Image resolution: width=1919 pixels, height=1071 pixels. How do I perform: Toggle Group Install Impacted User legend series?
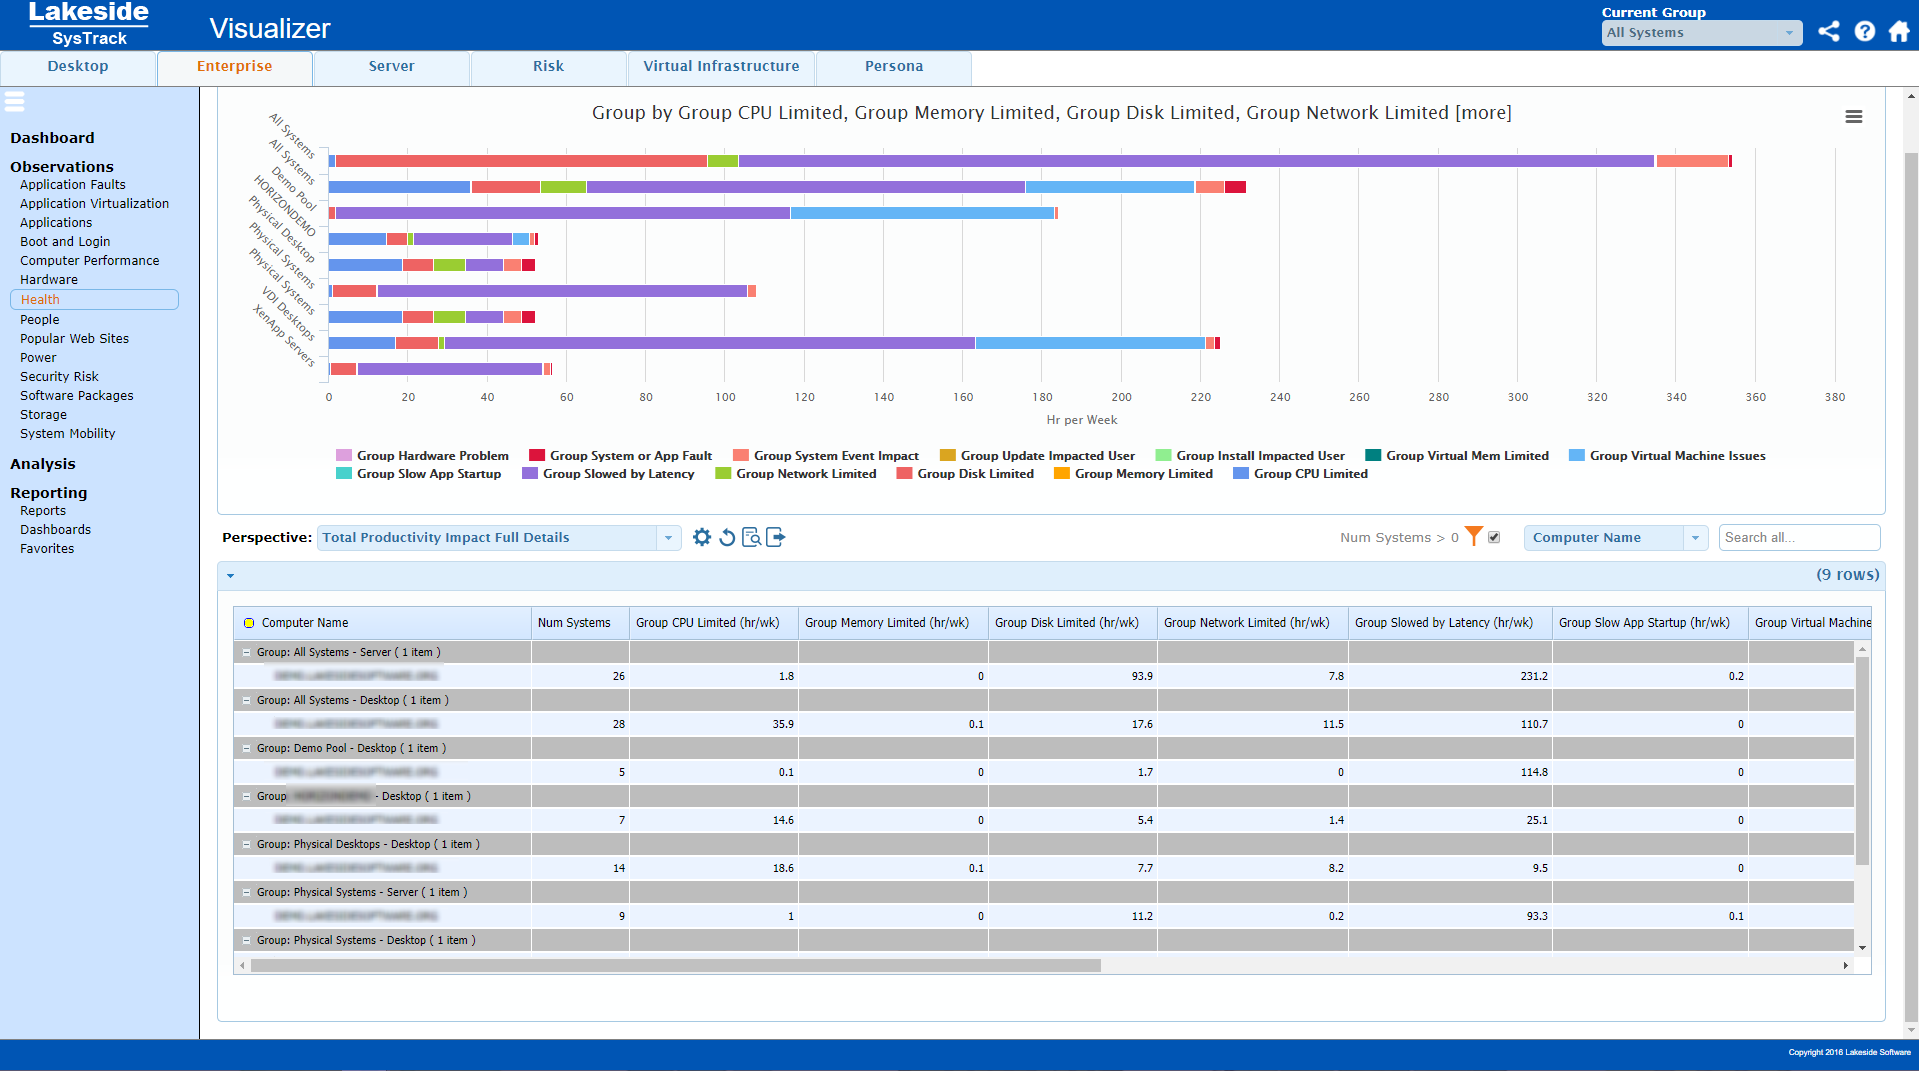1250,456
